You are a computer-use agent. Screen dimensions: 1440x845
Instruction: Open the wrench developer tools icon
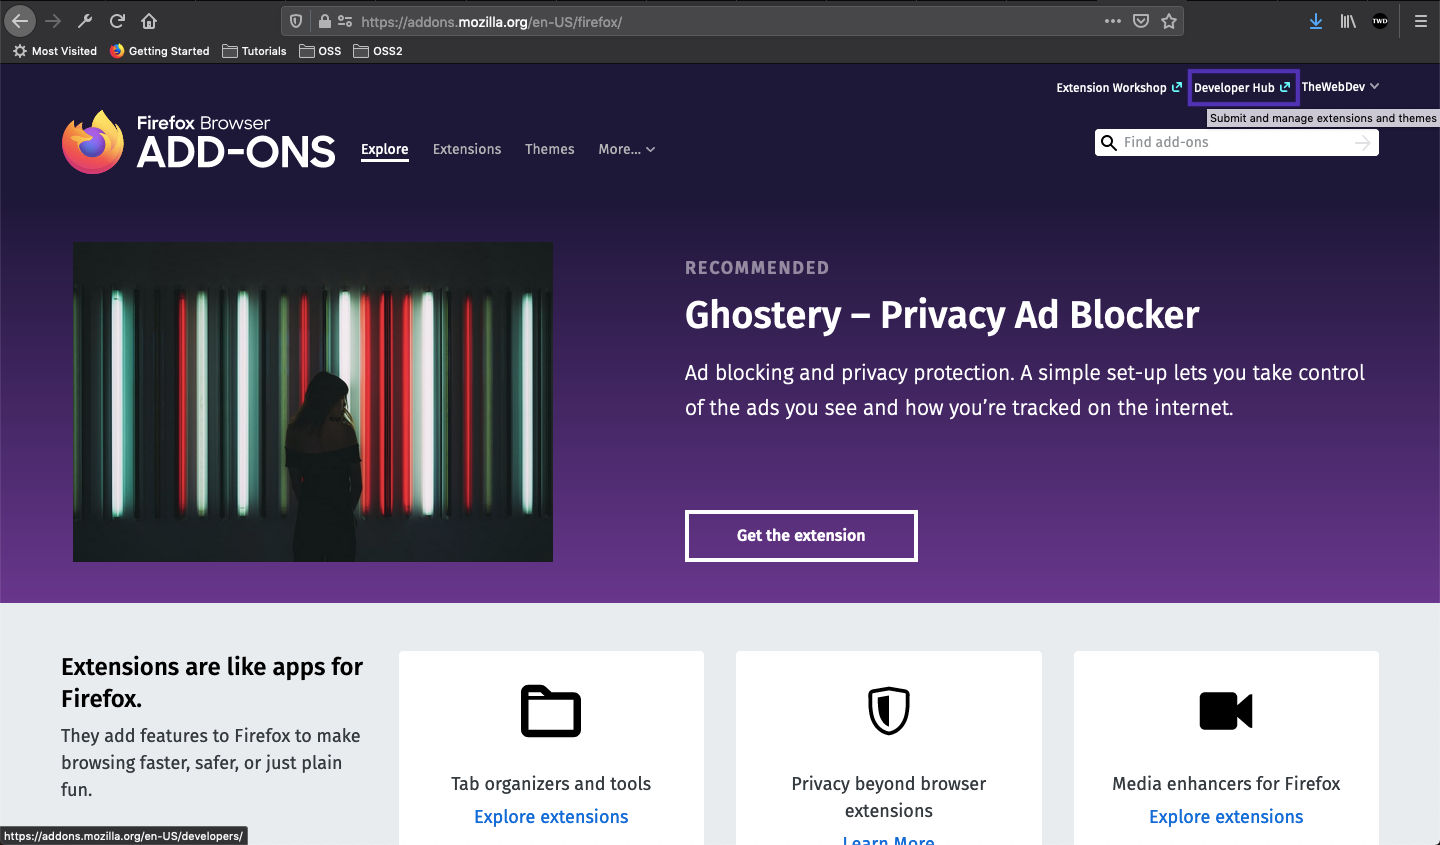[85, 21]
